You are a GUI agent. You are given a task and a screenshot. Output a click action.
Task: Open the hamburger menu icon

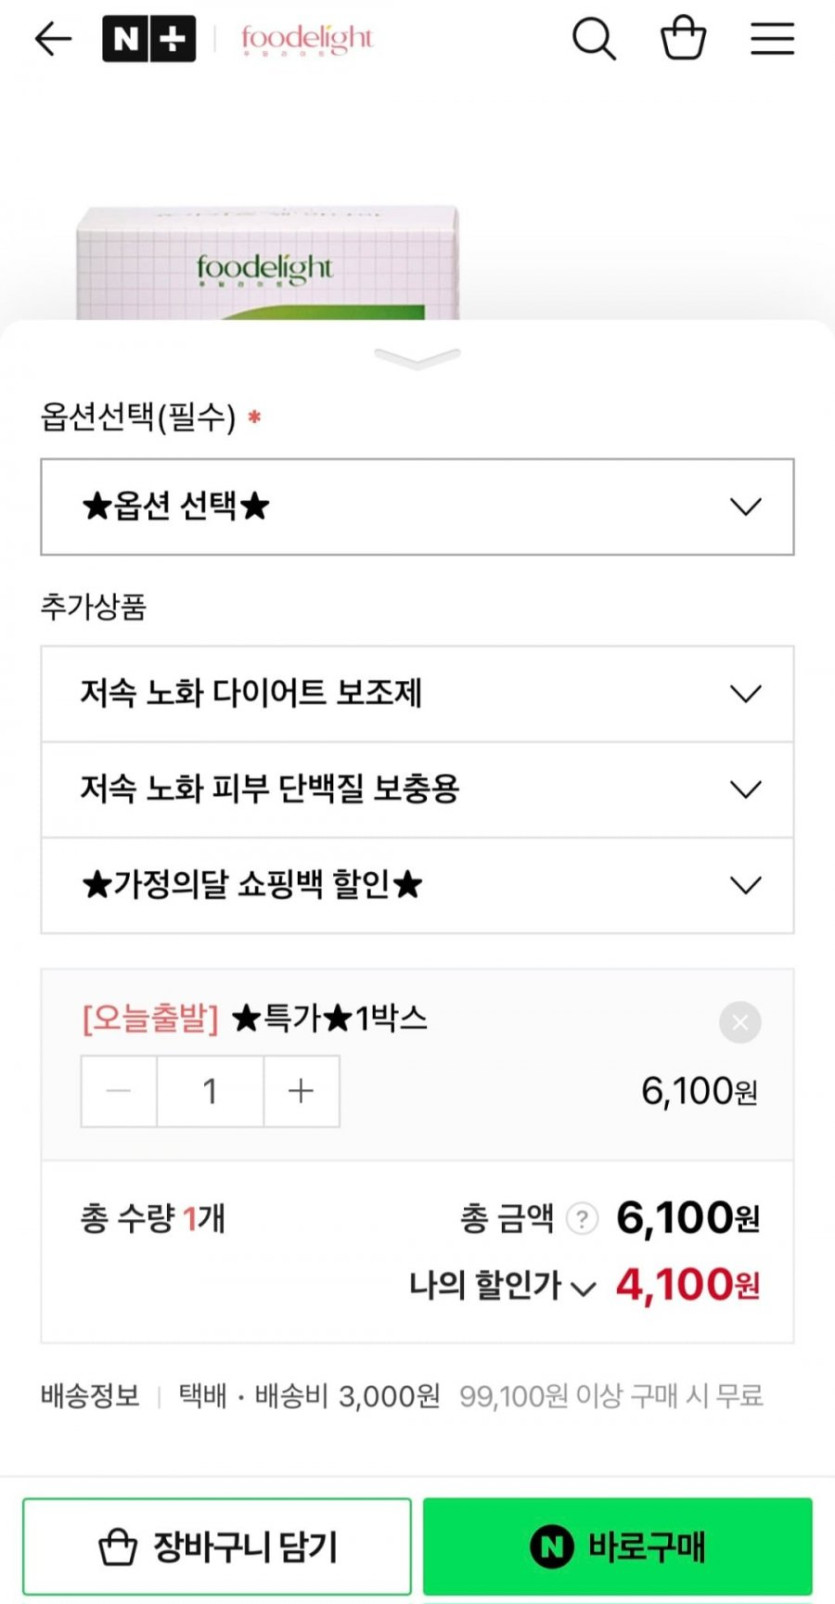[x=772, y=39]
